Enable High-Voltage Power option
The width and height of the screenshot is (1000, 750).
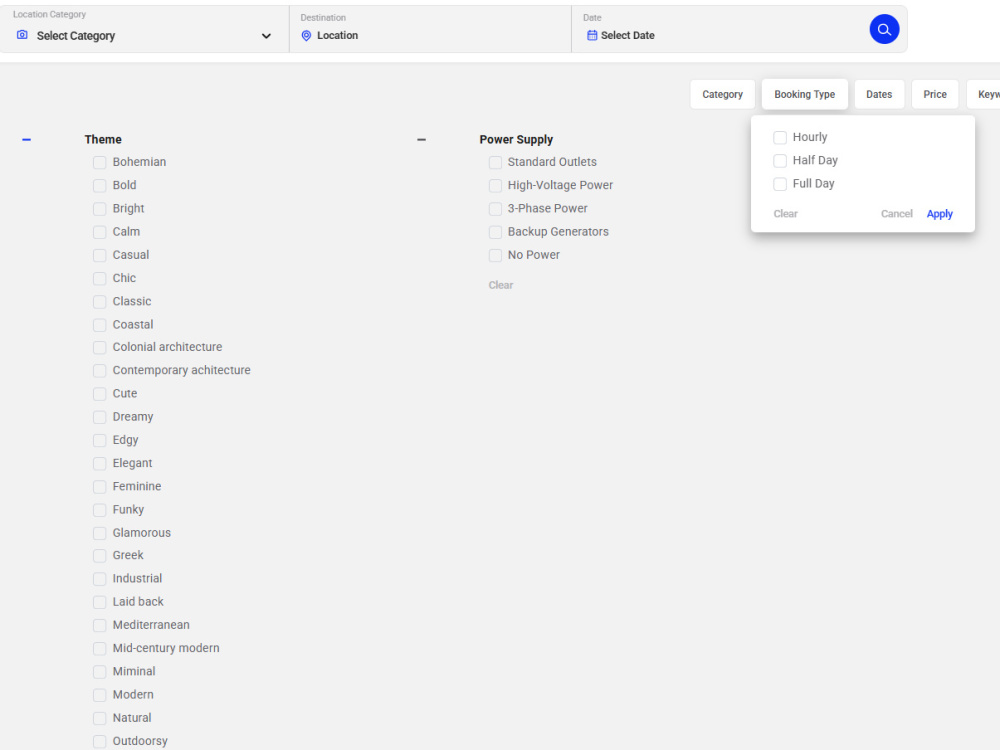pos(495,186)
